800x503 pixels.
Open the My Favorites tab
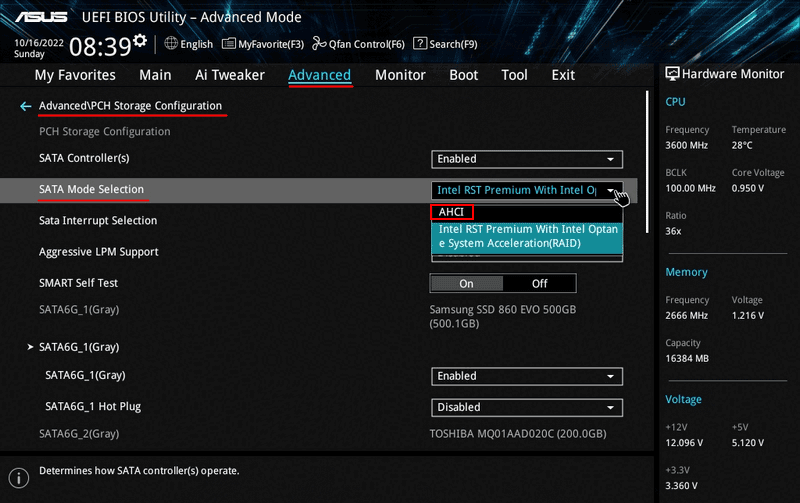[x=75, y=75]
